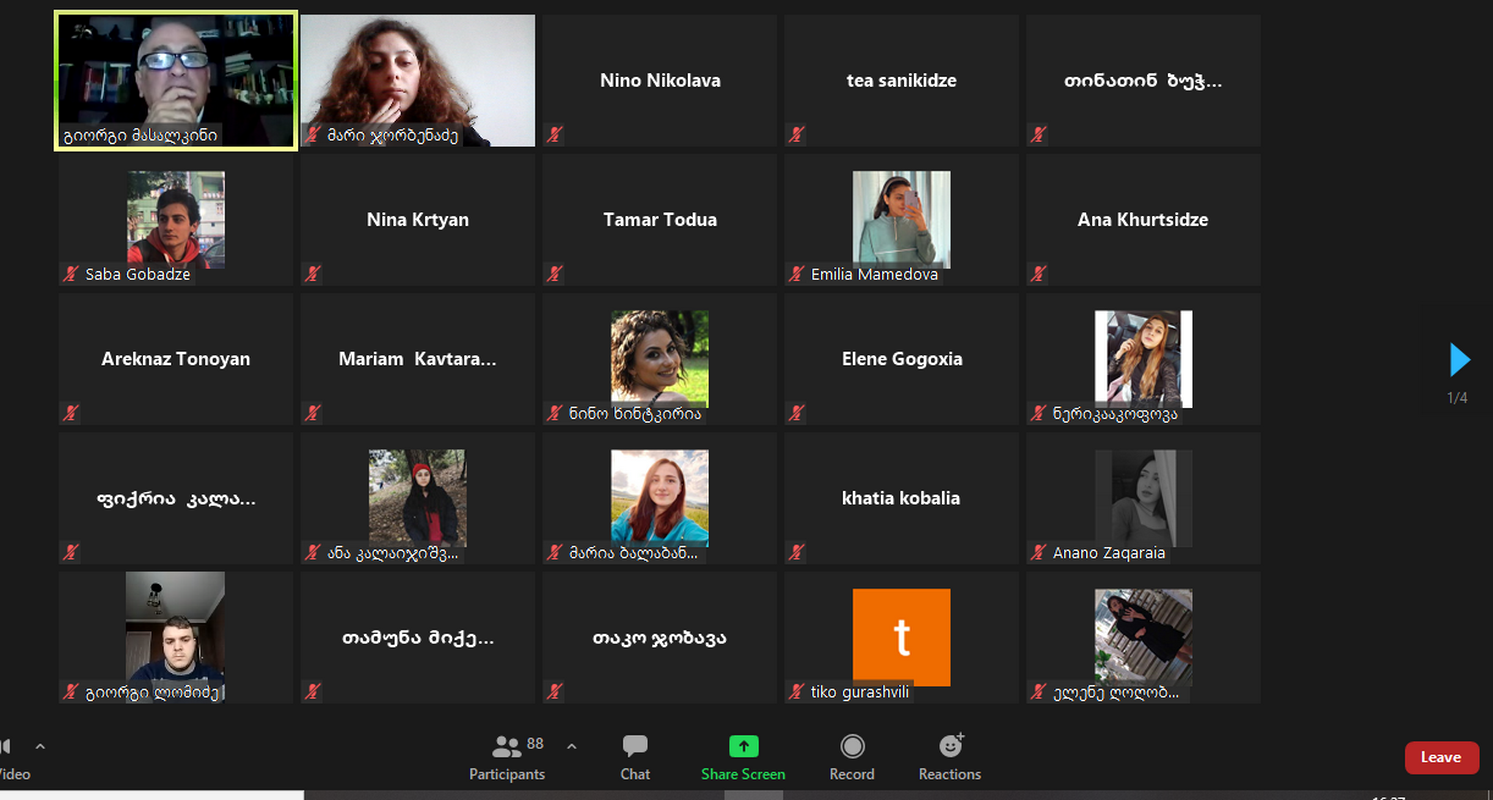Leave the meeting
The width and height of the screenshot is (1493, 800).
point(1441,757)
